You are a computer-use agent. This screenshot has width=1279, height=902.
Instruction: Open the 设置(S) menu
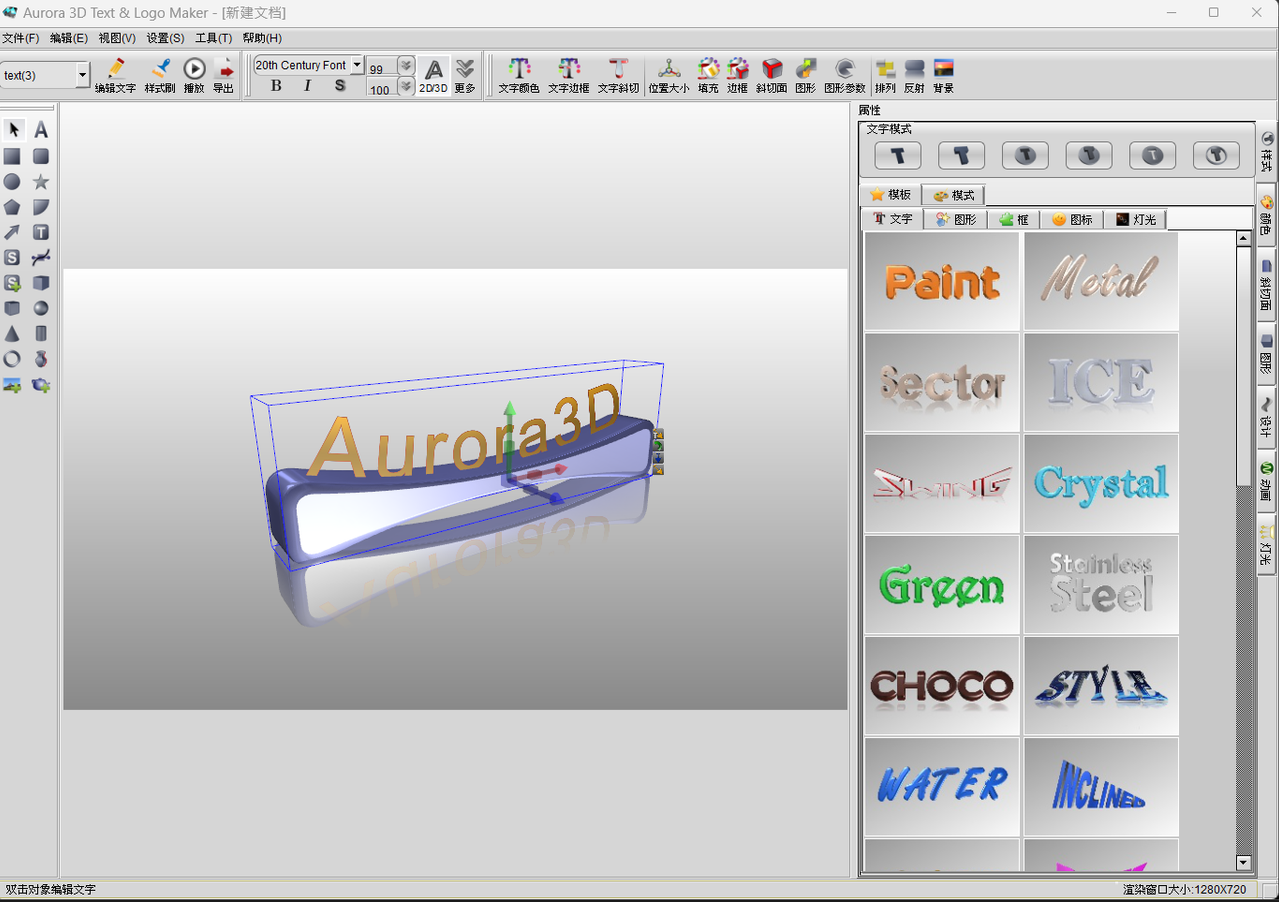(165, 38)
